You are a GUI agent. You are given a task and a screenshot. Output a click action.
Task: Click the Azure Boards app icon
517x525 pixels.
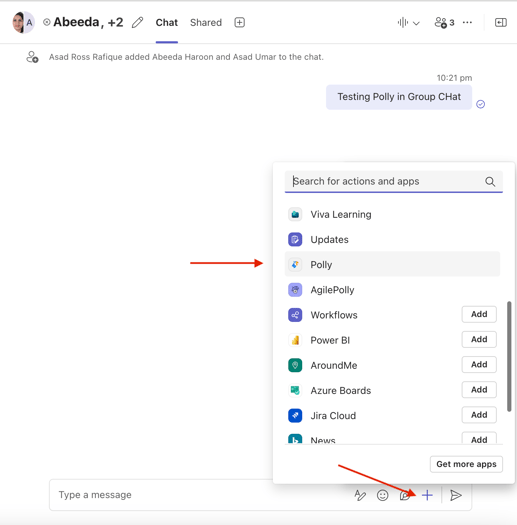point(295,390)
